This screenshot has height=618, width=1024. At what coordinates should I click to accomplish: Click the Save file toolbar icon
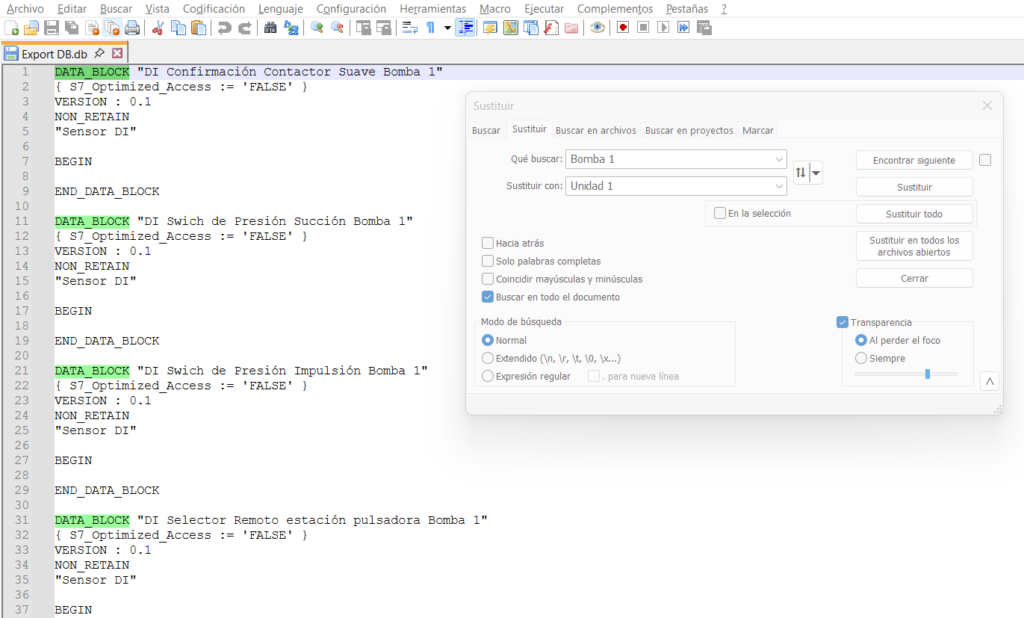51,28
